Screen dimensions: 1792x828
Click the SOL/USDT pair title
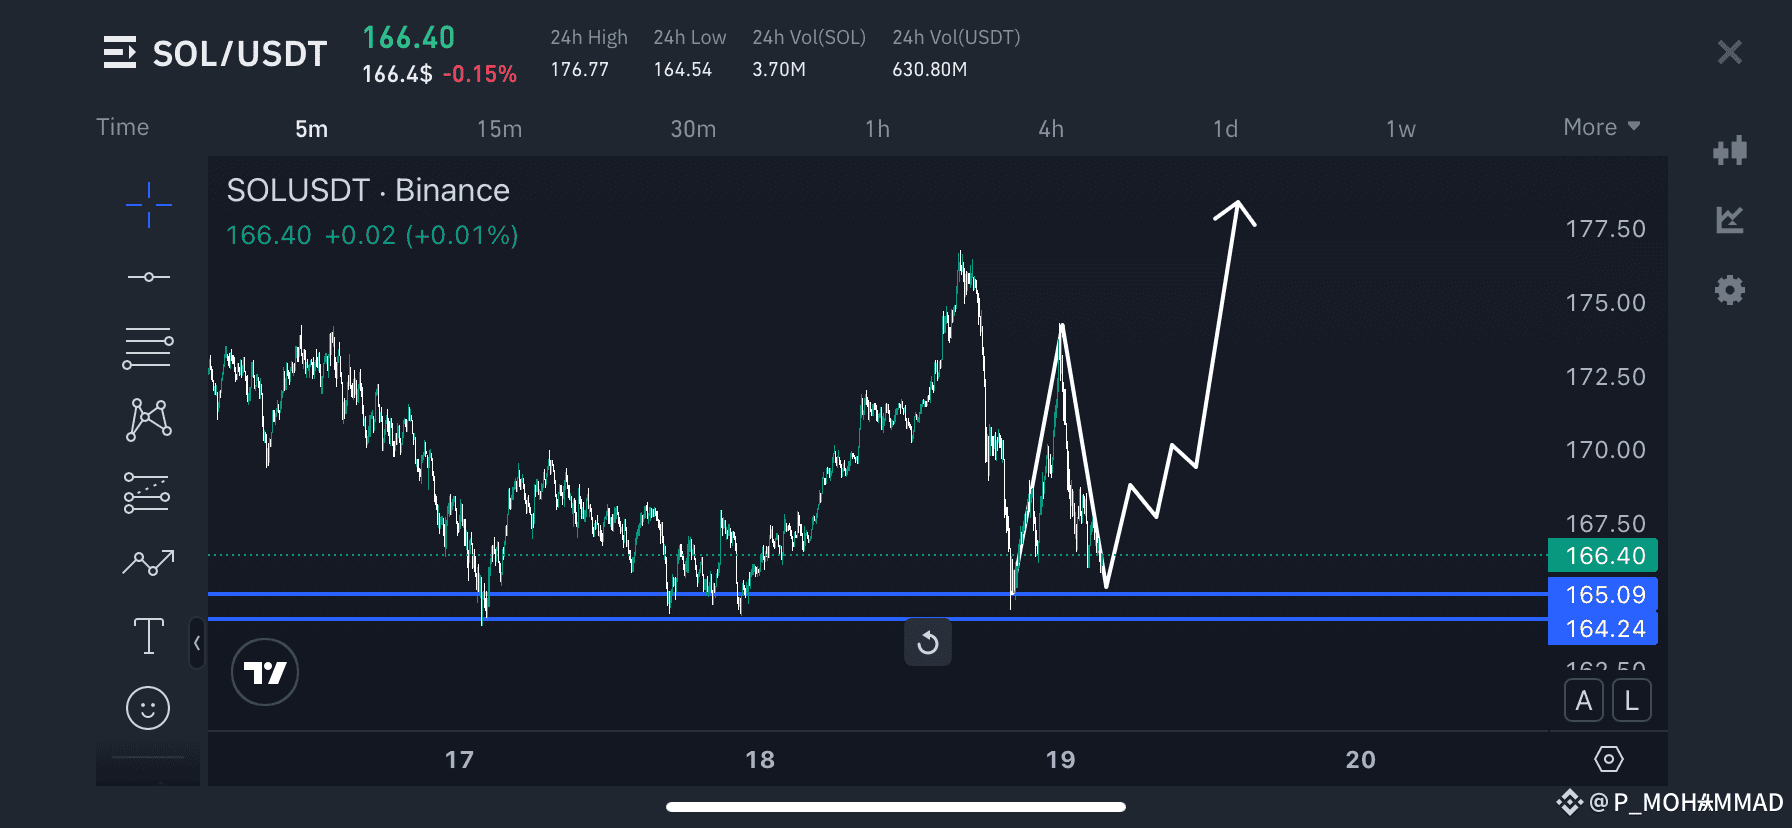[x=239, y=53]
